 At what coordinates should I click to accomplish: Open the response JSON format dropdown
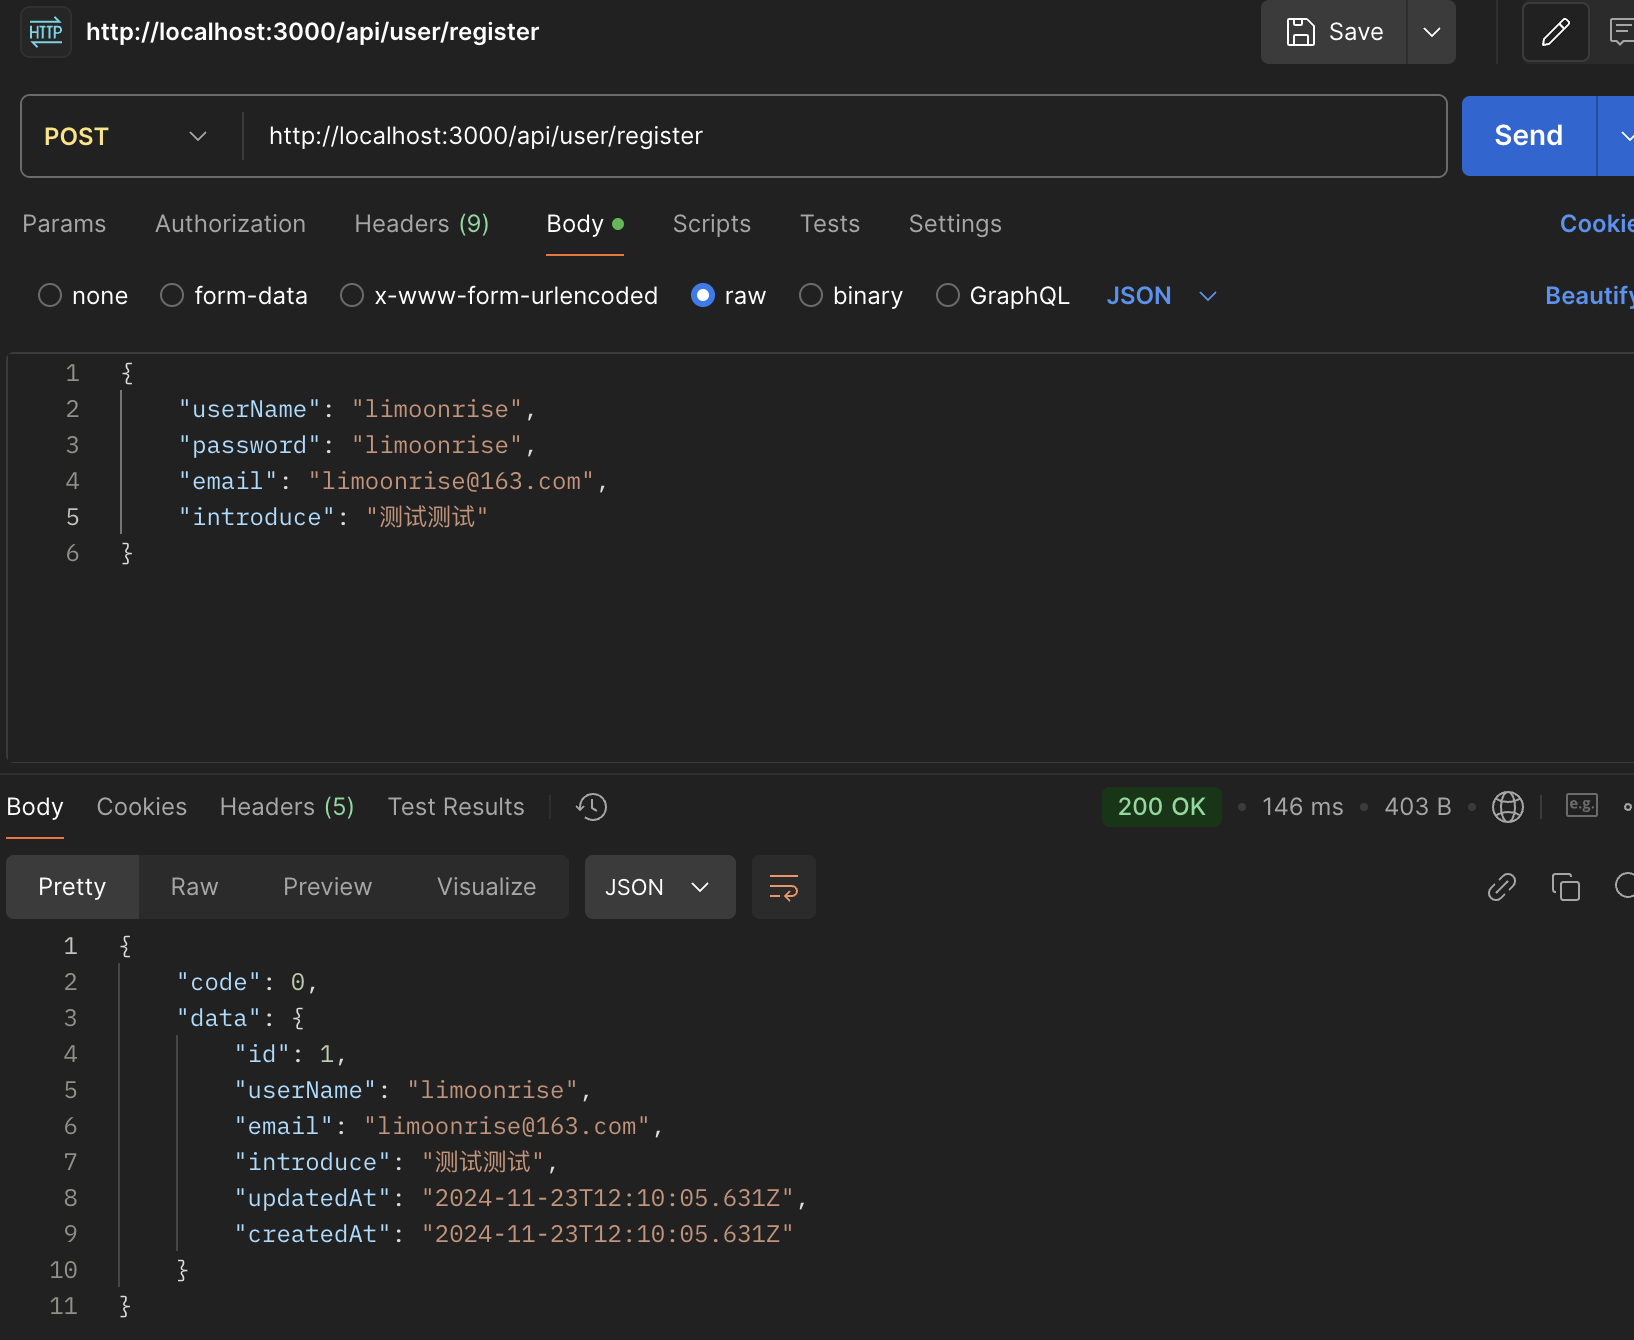tap(660, 887)
